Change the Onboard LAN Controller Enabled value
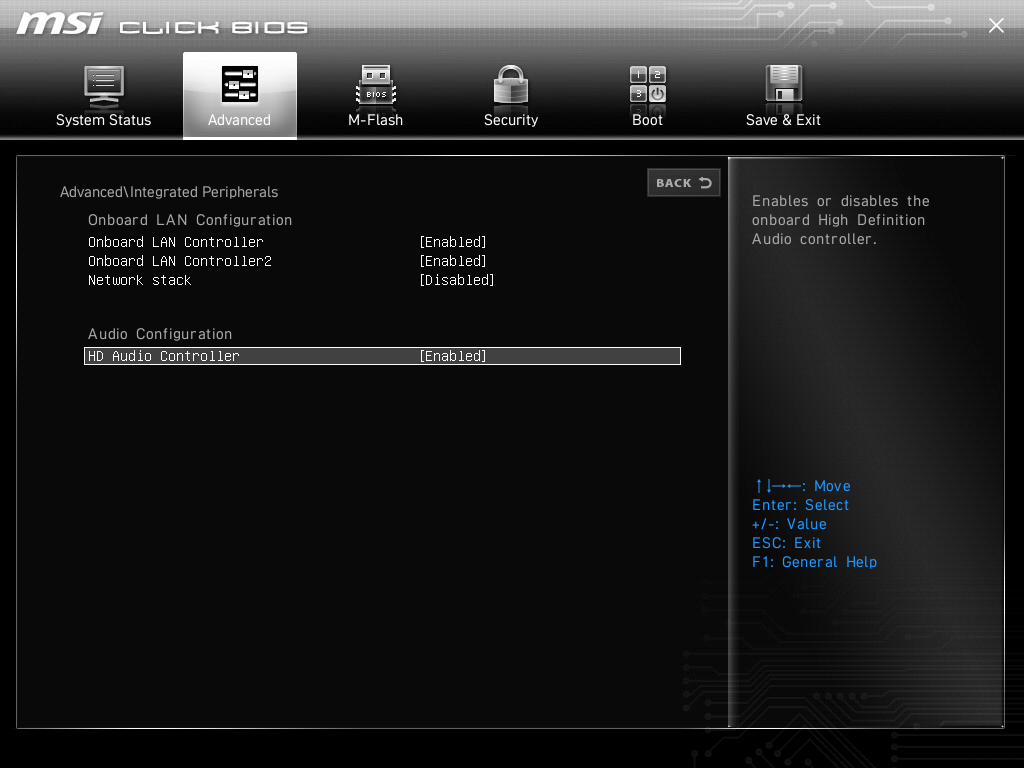The height and width of the screenshot is (768, 1024). 453,242
